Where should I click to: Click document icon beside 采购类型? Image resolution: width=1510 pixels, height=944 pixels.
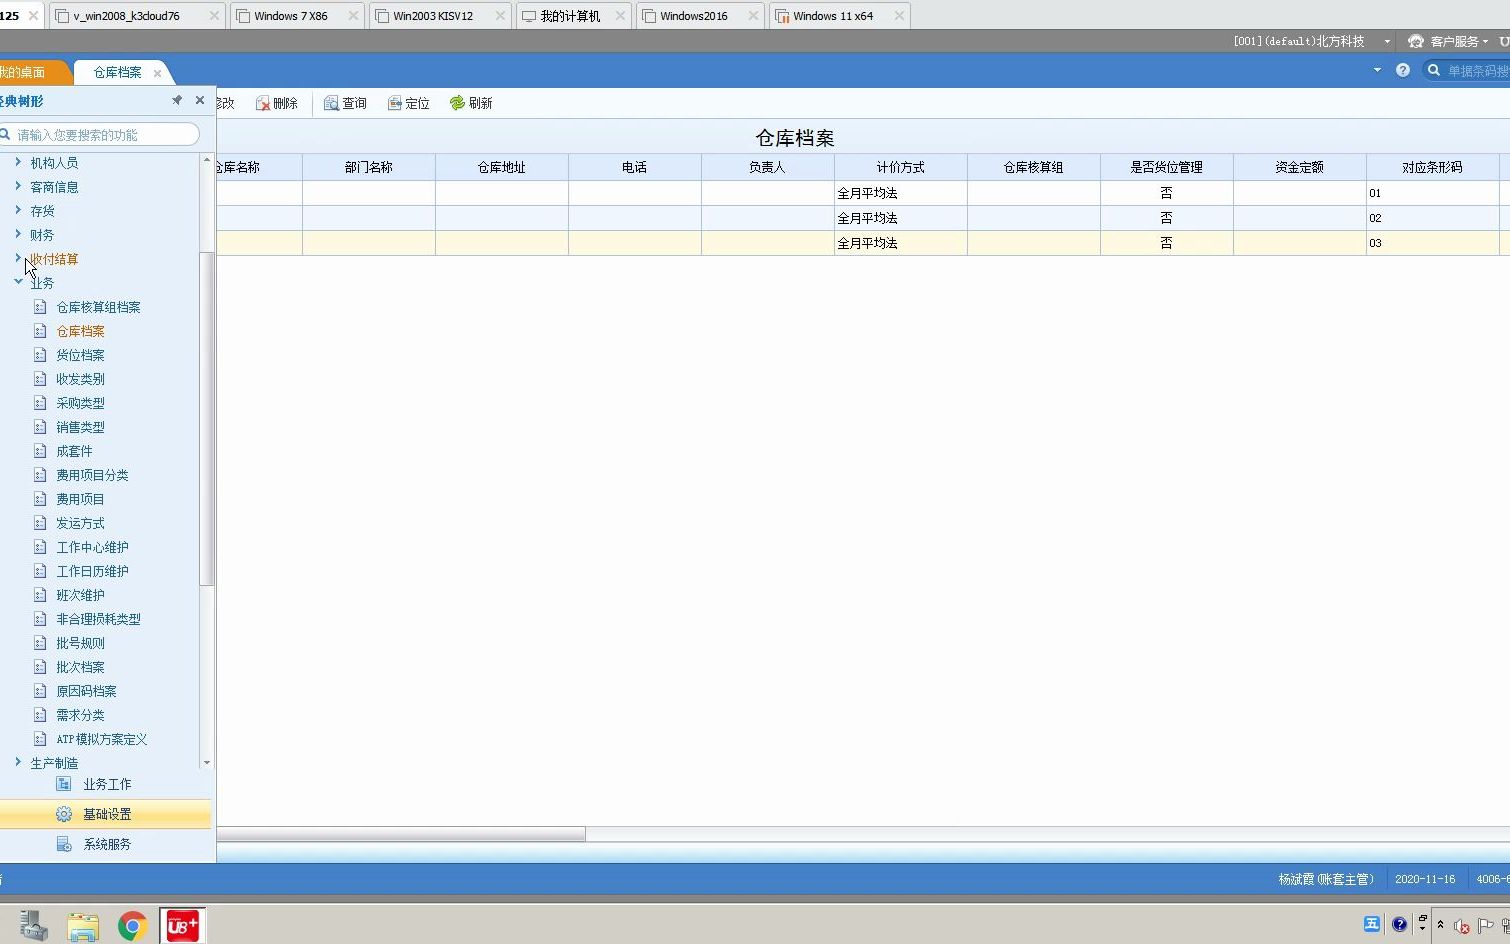click(x=40, y=403)
